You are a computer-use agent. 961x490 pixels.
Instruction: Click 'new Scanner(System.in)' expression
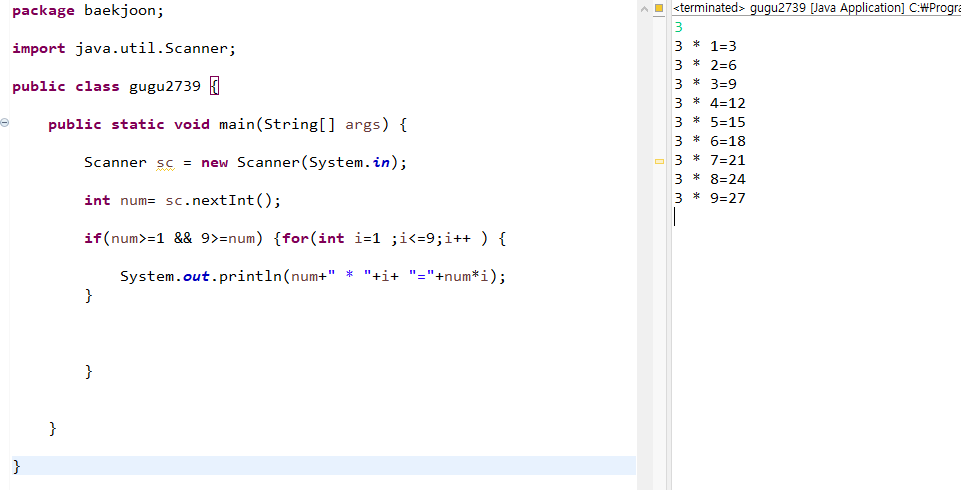[x=300, y=162]
